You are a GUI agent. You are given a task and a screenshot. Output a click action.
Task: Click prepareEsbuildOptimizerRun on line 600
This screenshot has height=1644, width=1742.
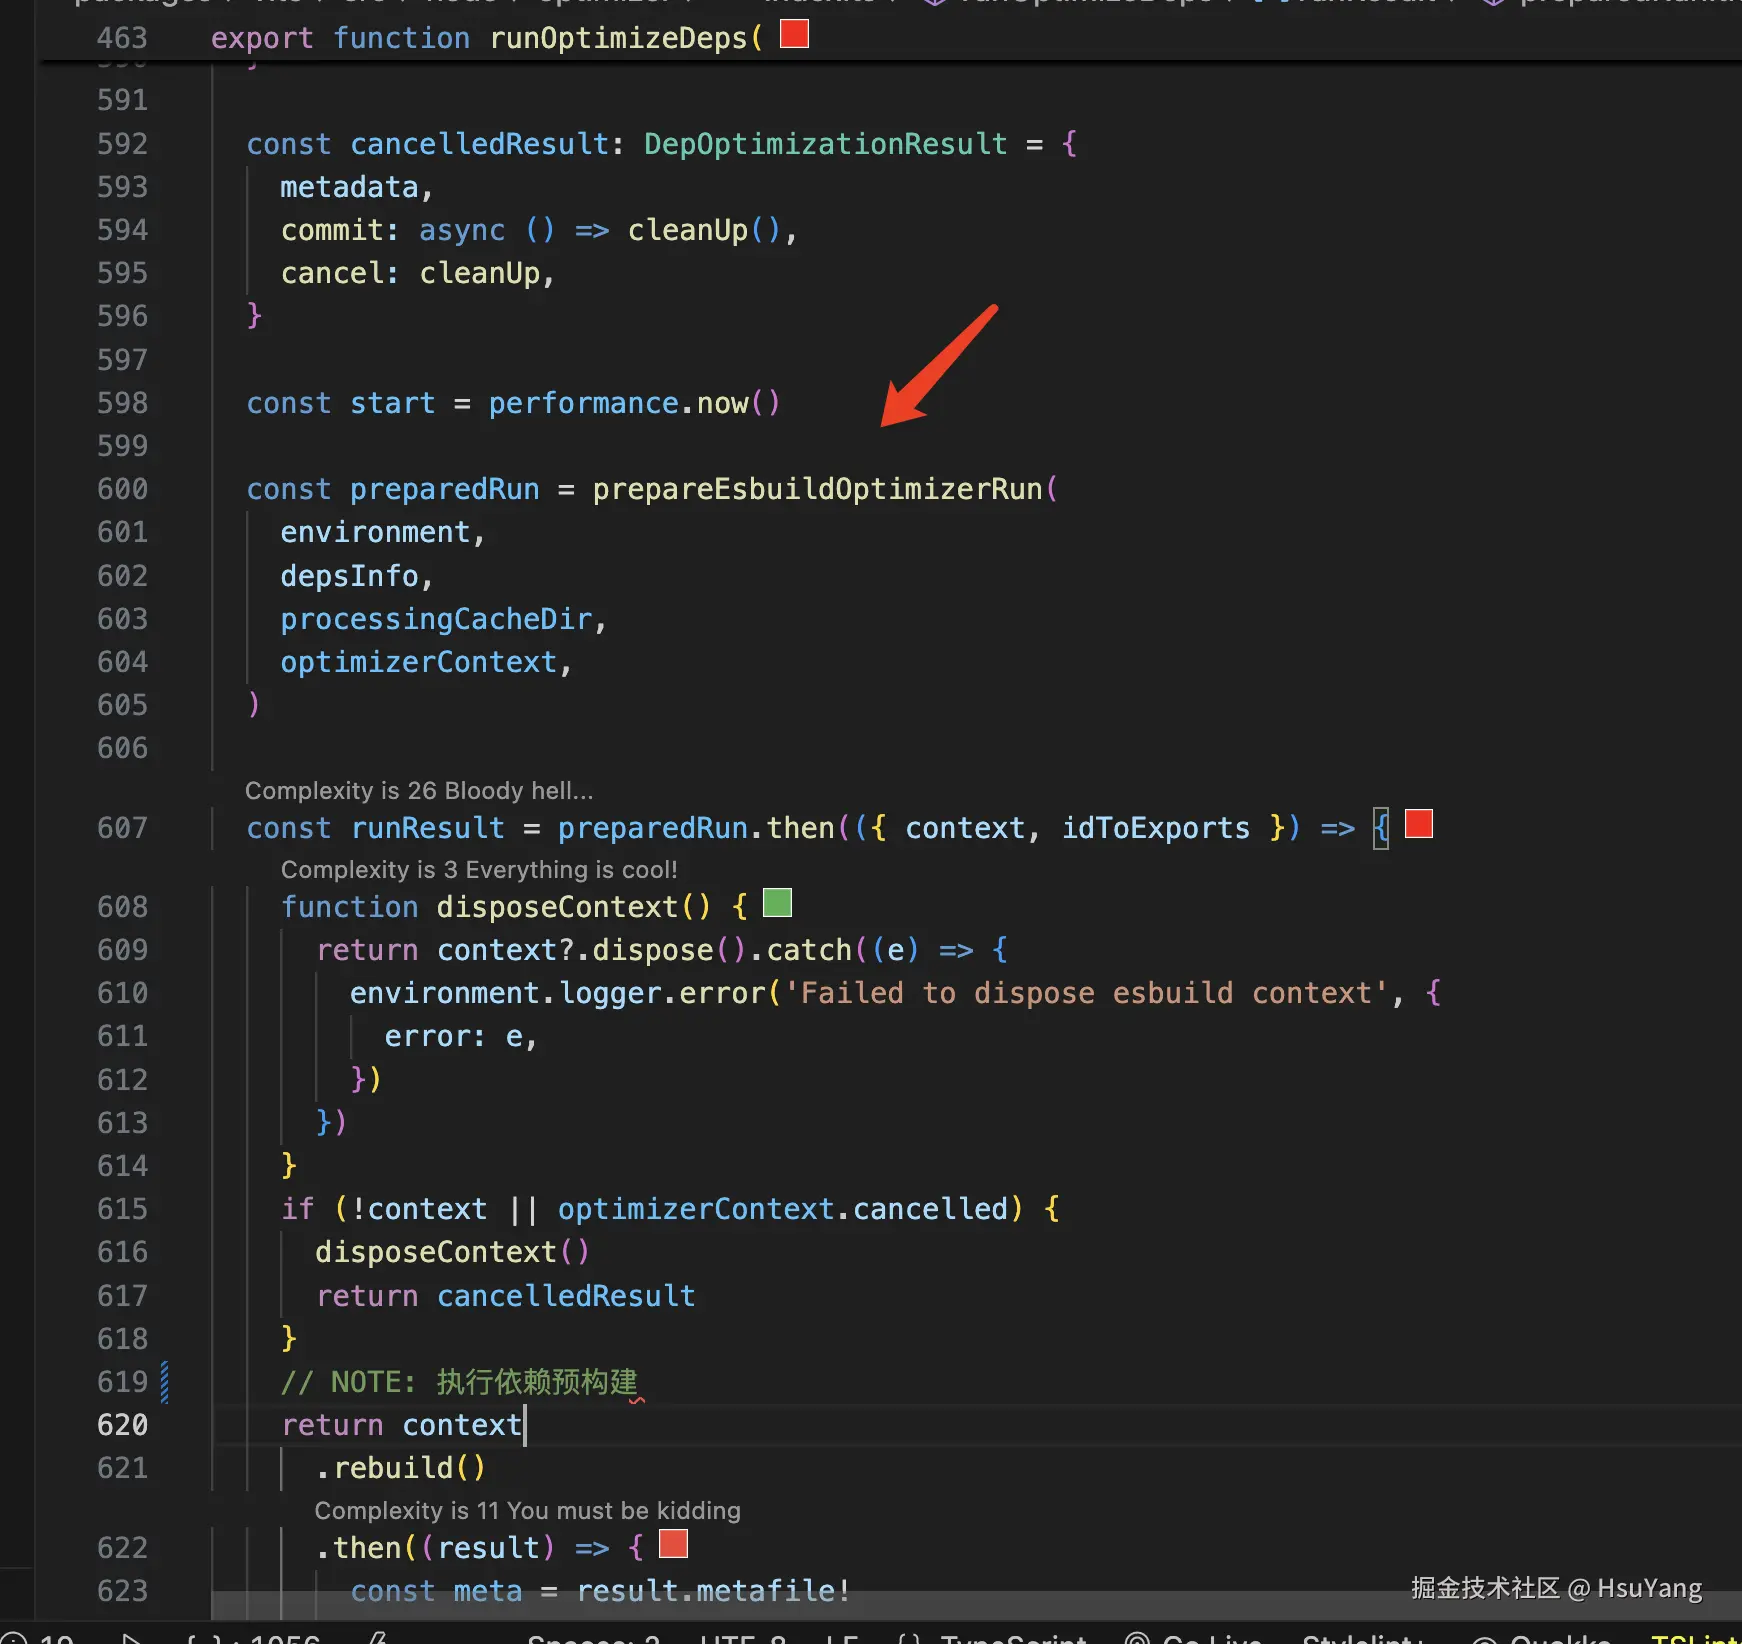click(817, 489)
